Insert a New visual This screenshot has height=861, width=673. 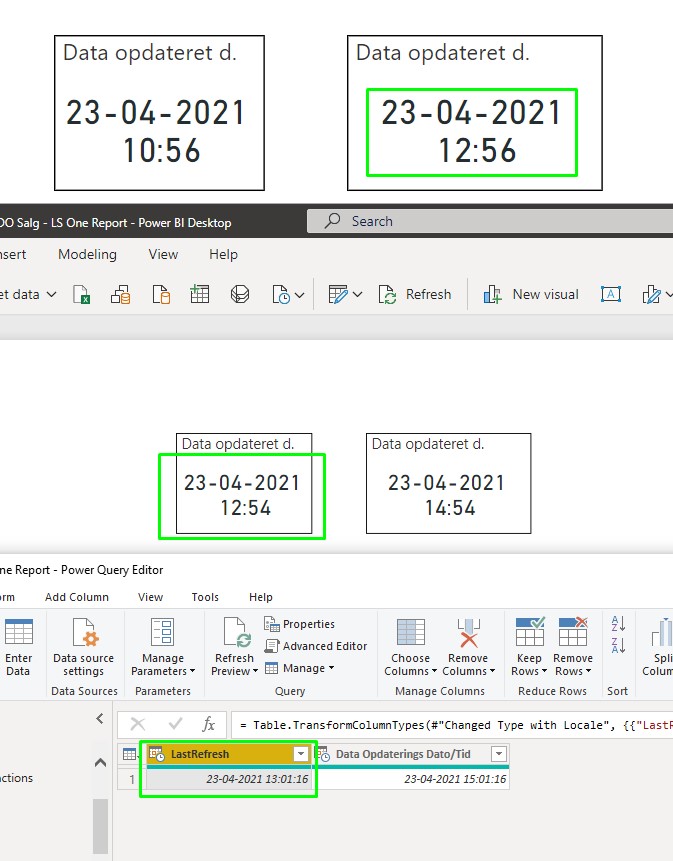(531, 295)
